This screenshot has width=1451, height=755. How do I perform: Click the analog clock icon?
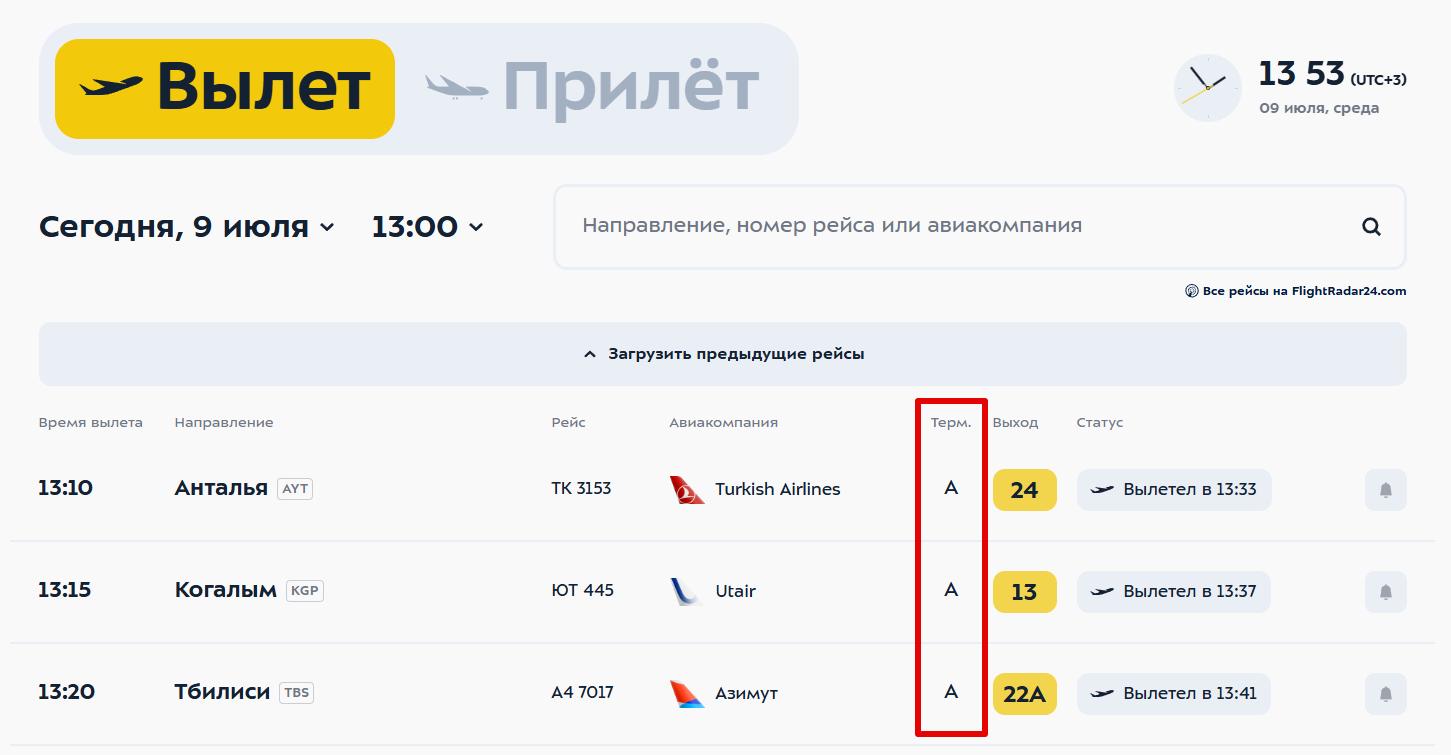1207,88
